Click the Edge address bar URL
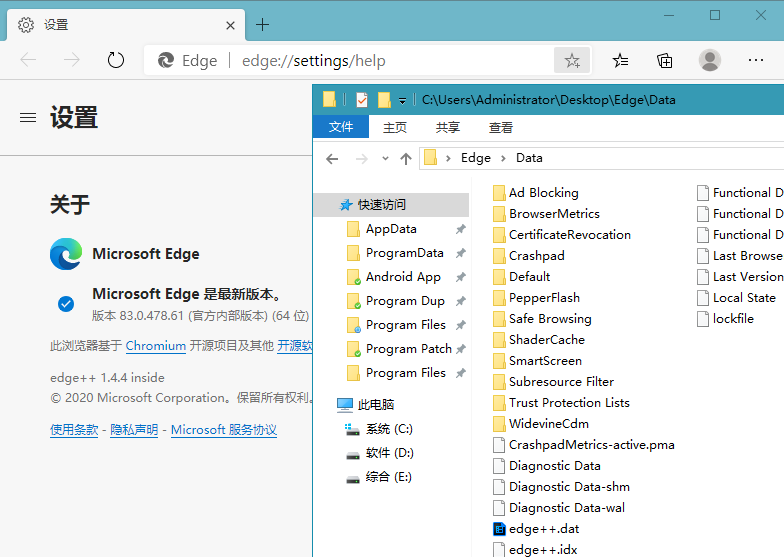Image resolution: width=784 pixels, height=557 pixels. (314, 60)
